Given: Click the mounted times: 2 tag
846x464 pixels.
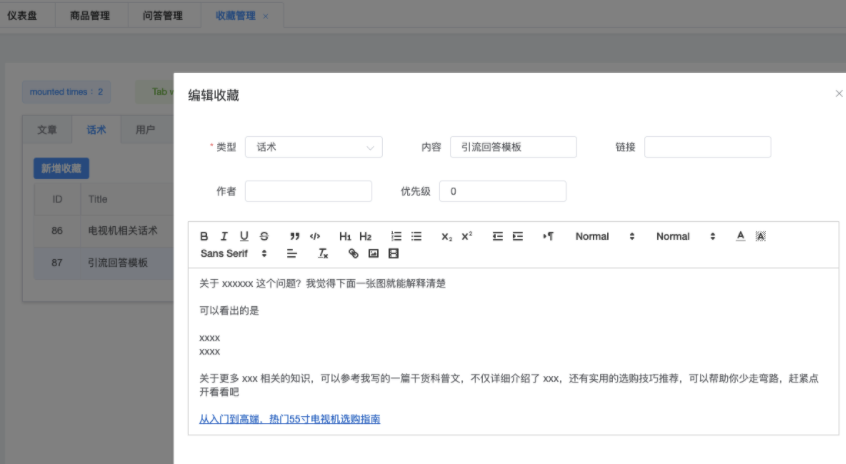Looking at the screenshot, I should point(66,92).
